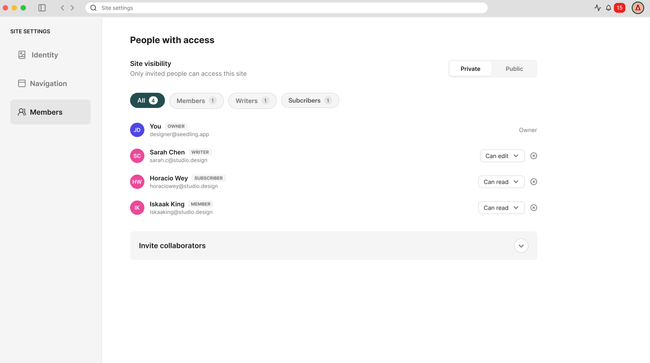650x363 pixels.
Task: Click Iskaak King's IK avatar
Action: click(x=137, y=208)
